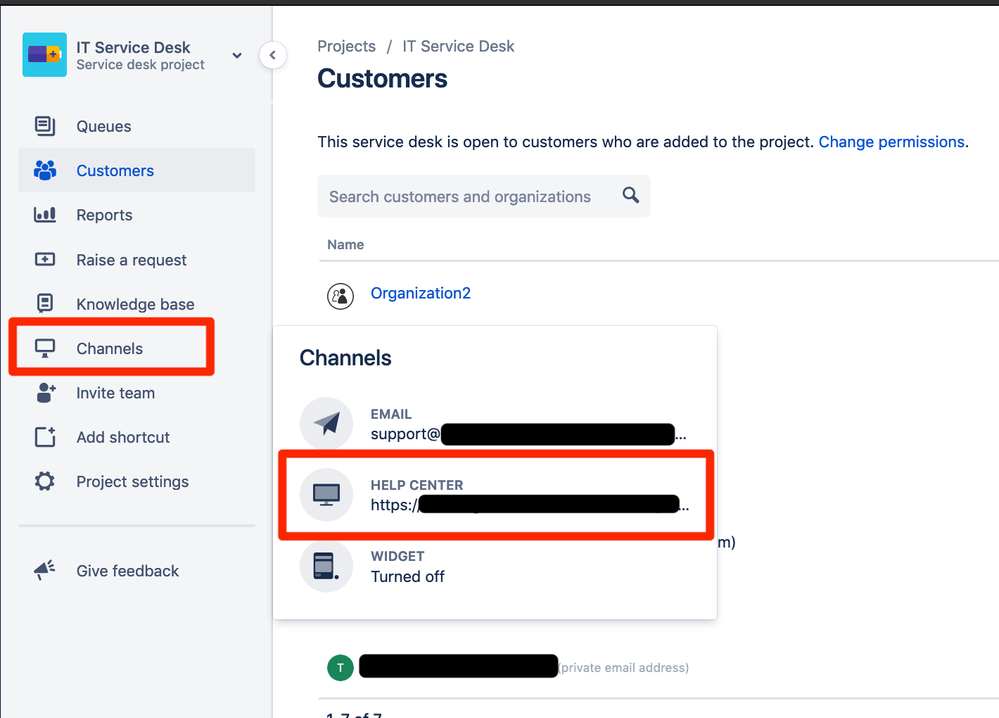Screen dimensions: 999x718
Task: Open the Queues icon in sidebar
Action: pyautogui.click(x=44, y=126)
